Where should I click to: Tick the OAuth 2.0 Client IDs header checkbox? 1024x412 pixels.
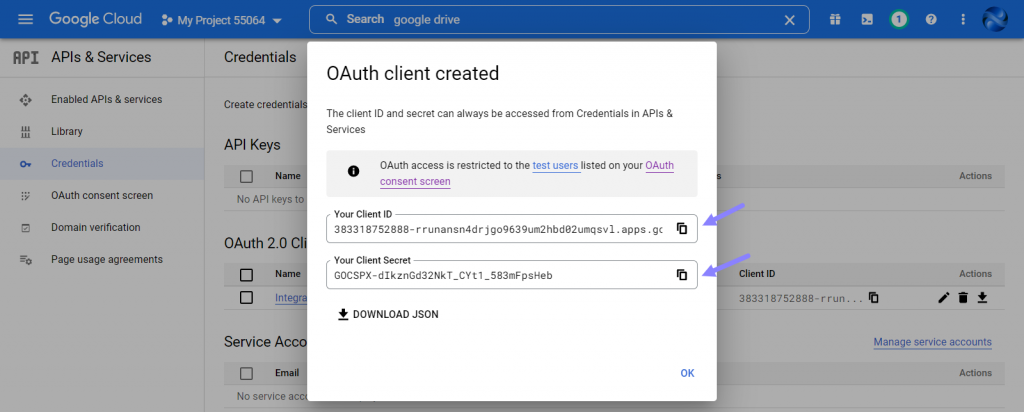(246, 274)
